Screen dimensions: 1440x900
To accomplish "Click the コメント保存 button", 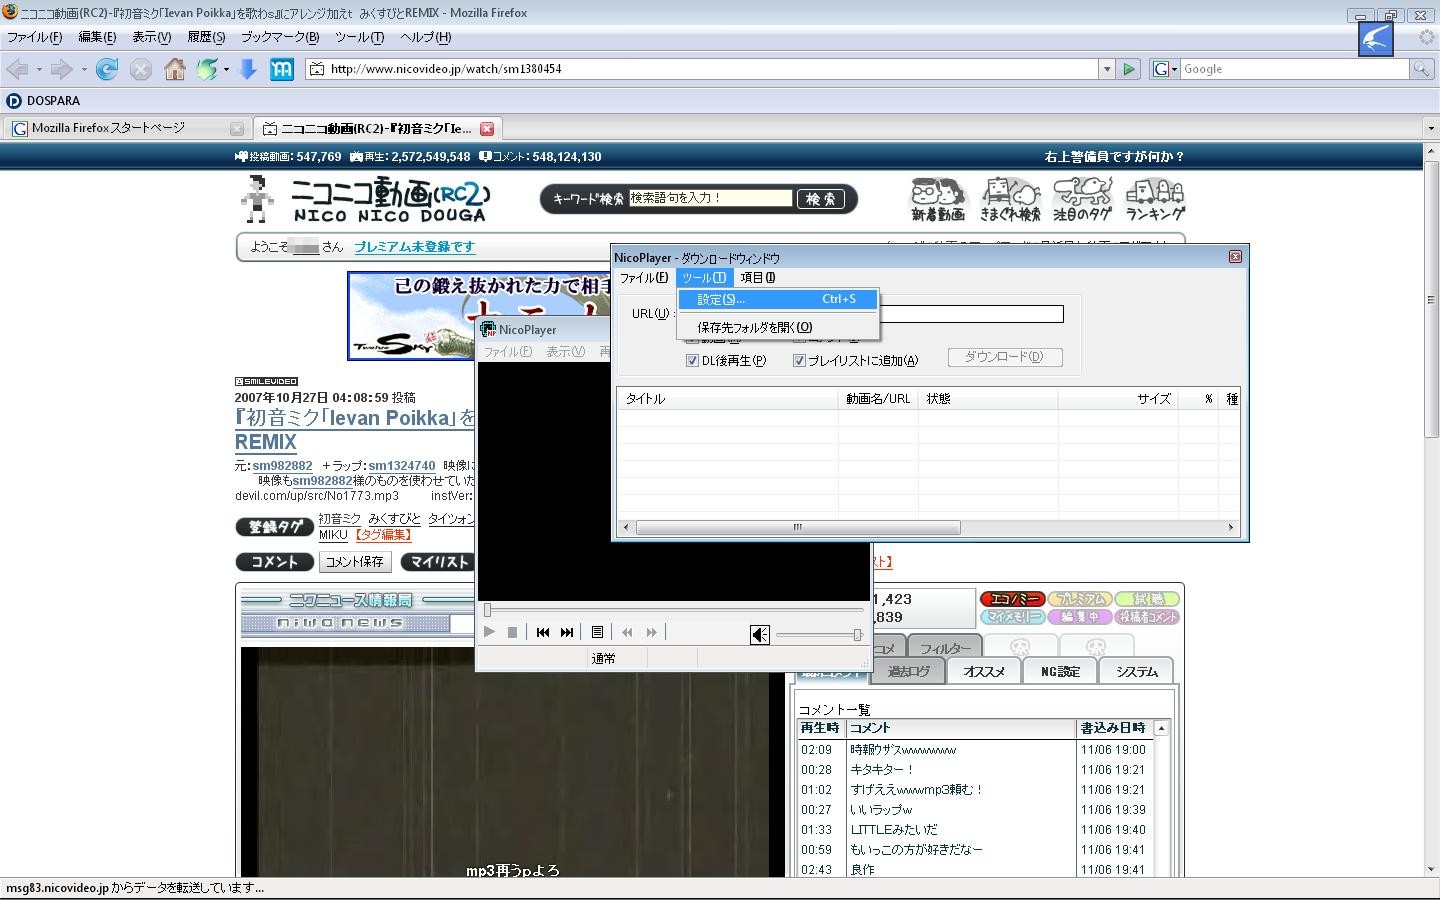I will point(355,562).
